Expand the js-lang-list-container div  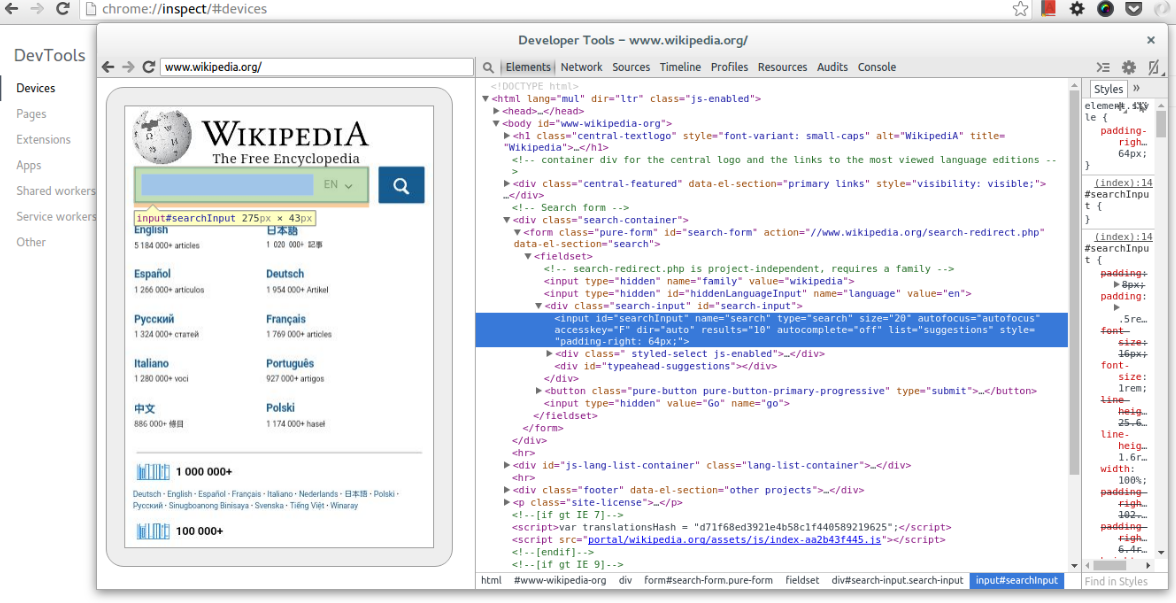[x=506, y=466]
